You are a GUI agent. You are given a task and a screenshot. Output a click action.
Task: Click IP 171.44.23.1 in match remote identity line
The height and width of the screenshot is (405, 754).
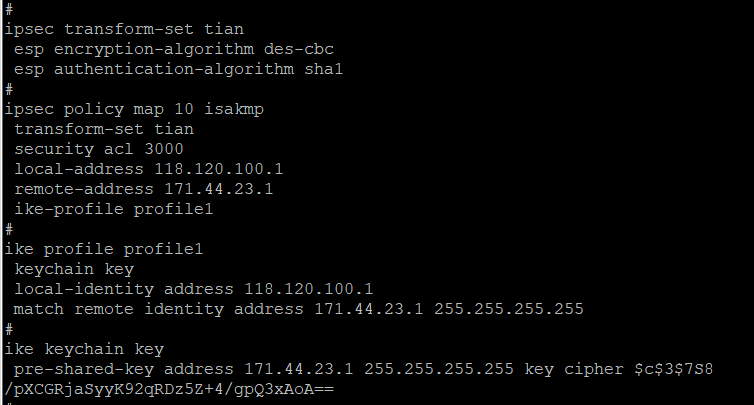[x=363, y=308]
